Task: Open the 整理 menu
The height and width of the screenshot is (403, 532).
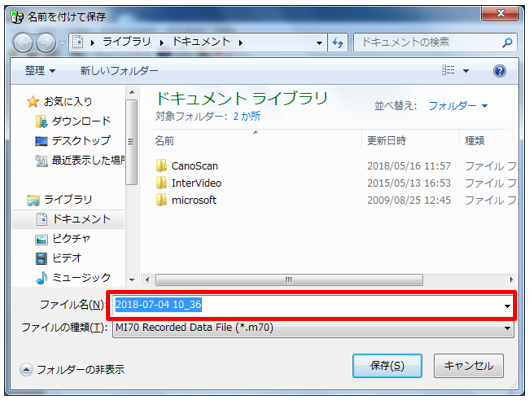Action: [x=40, y=71]
